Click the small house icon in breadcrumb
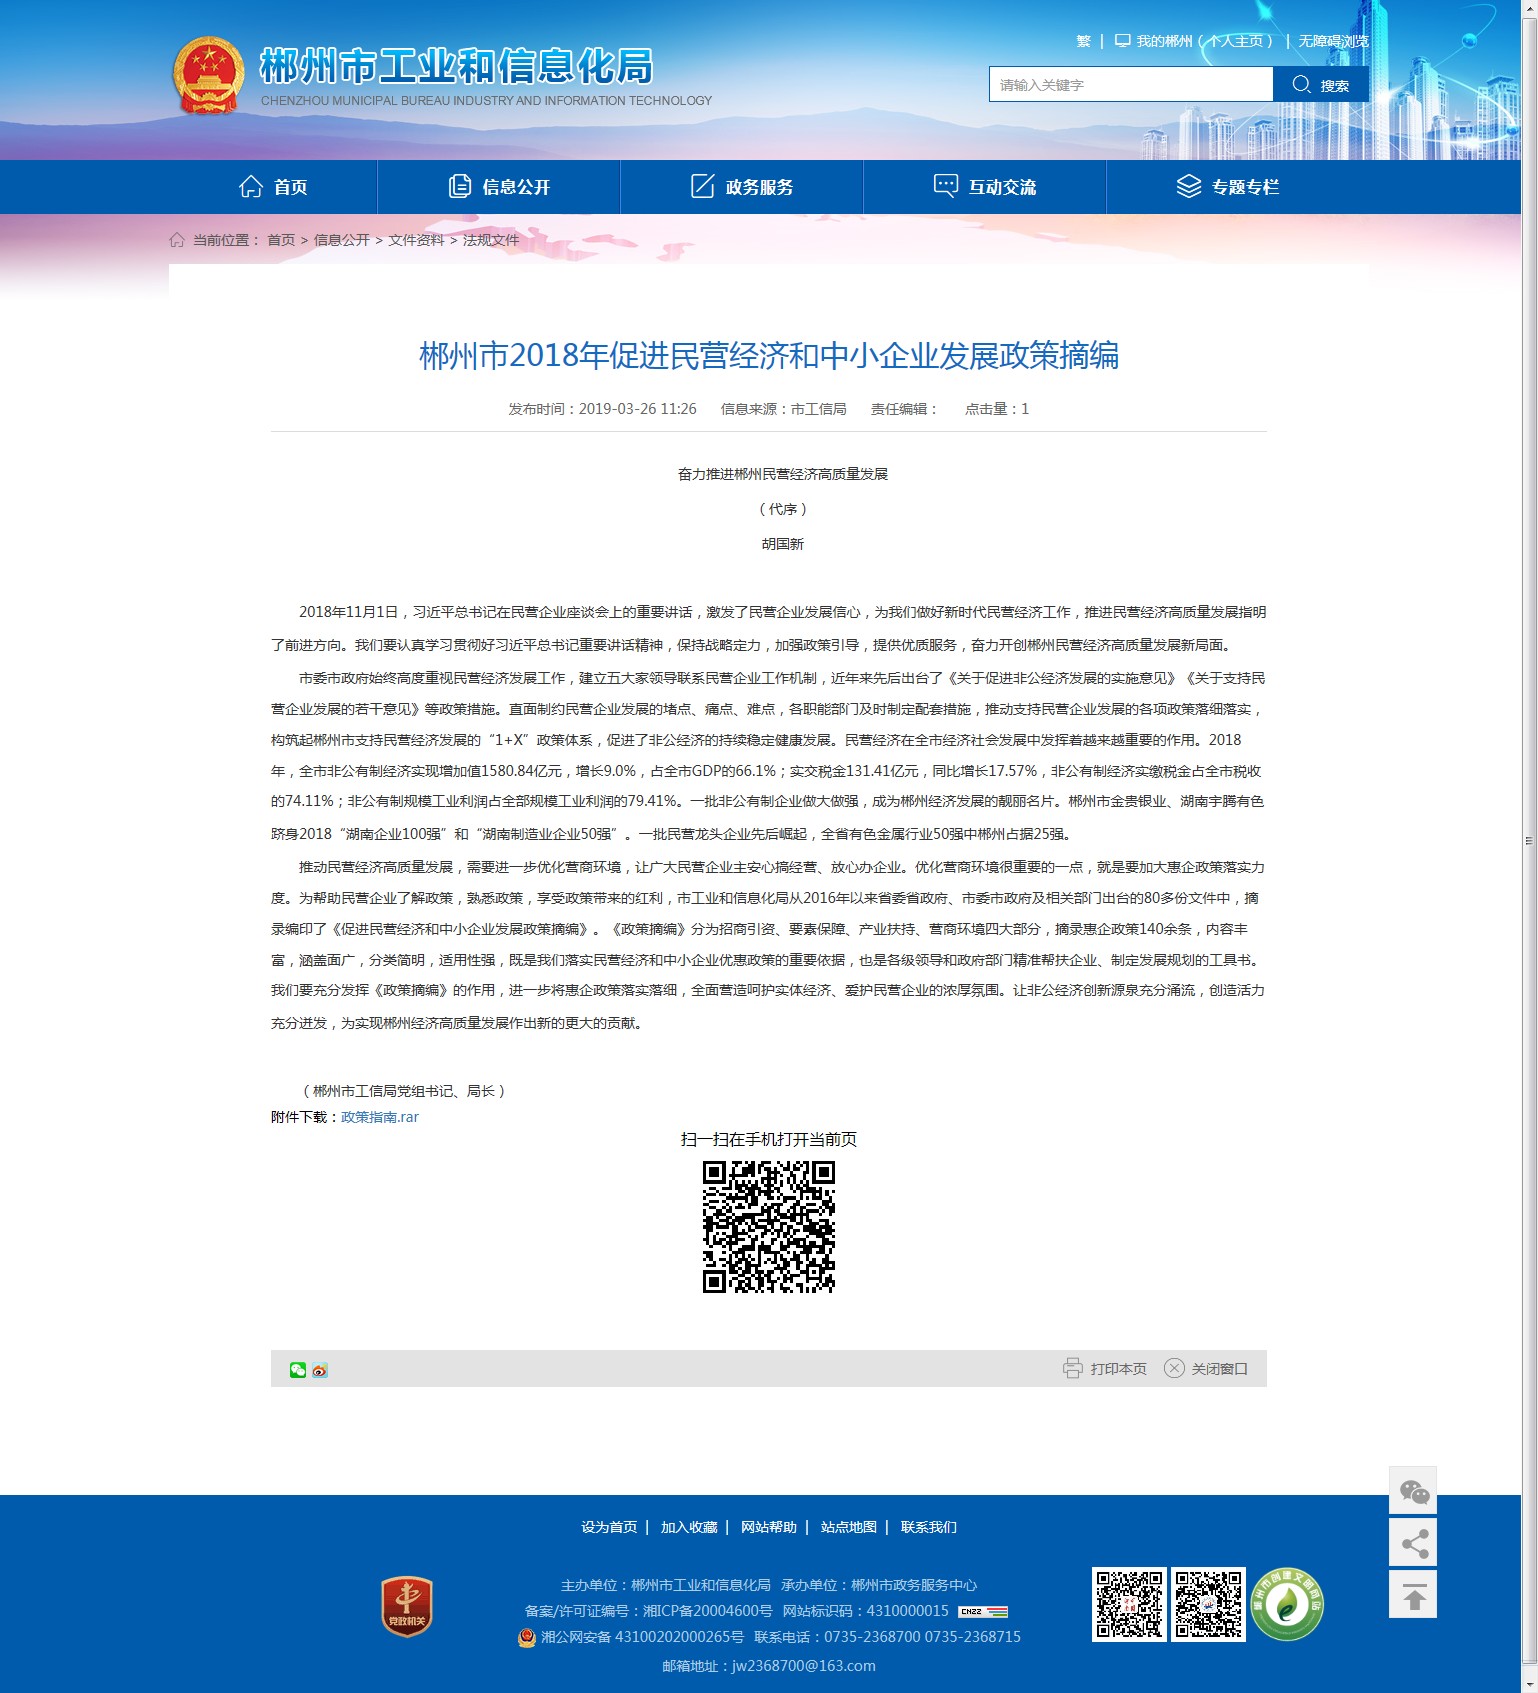Screen dimensions: 1538x1693 click(x=177, y=240)
